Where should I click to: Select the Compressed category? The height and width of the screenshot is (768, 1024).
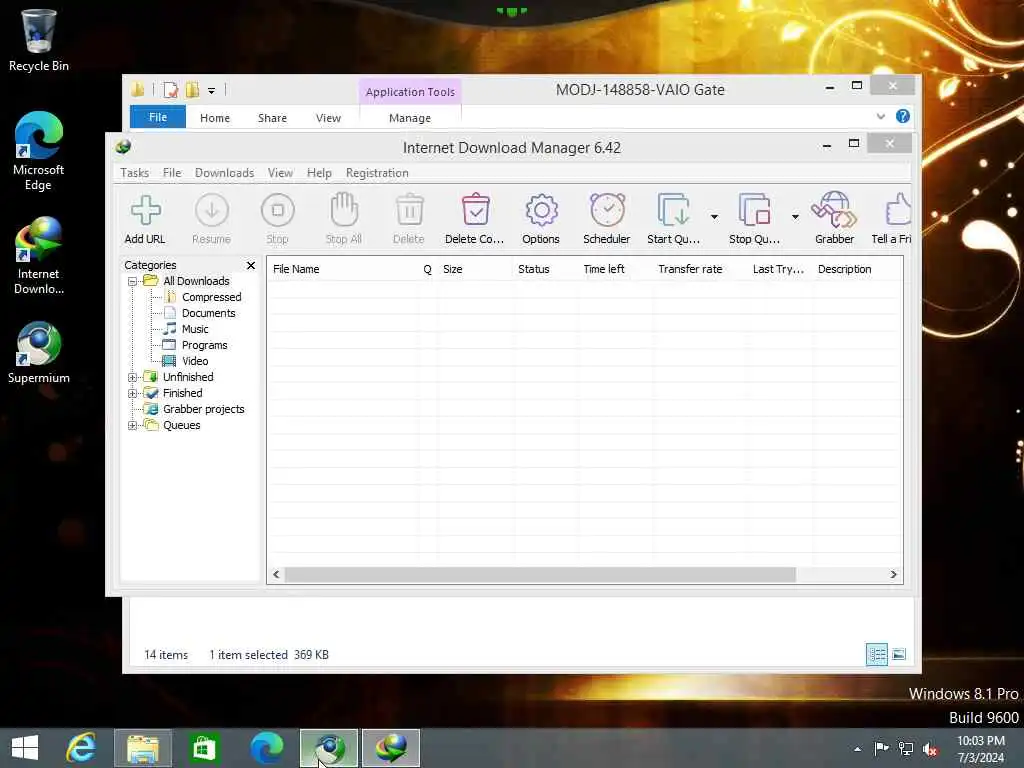[x=212, y=297]
